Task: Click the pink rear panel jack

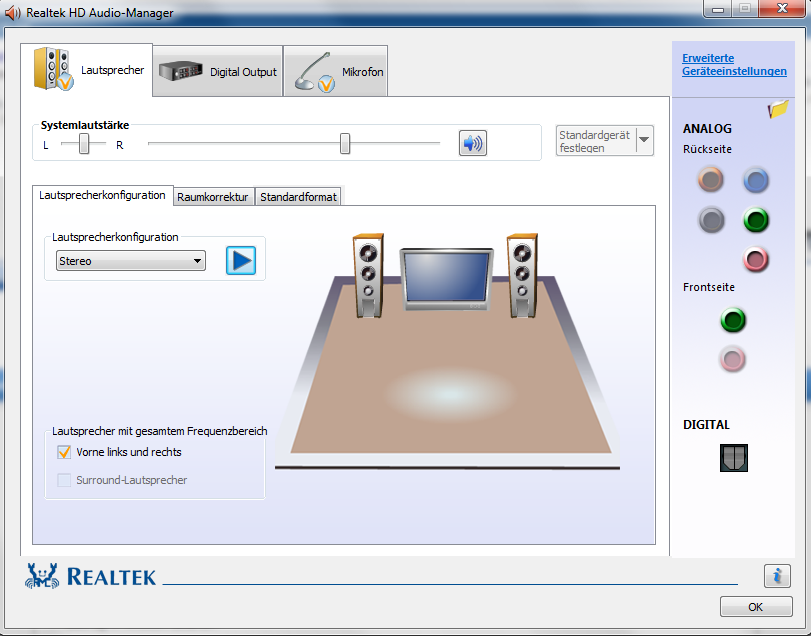Action: (756, 259)
